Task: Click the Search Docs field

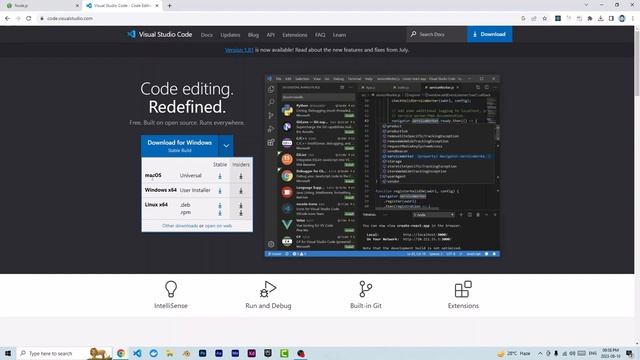Action: (x=437, y=34)
